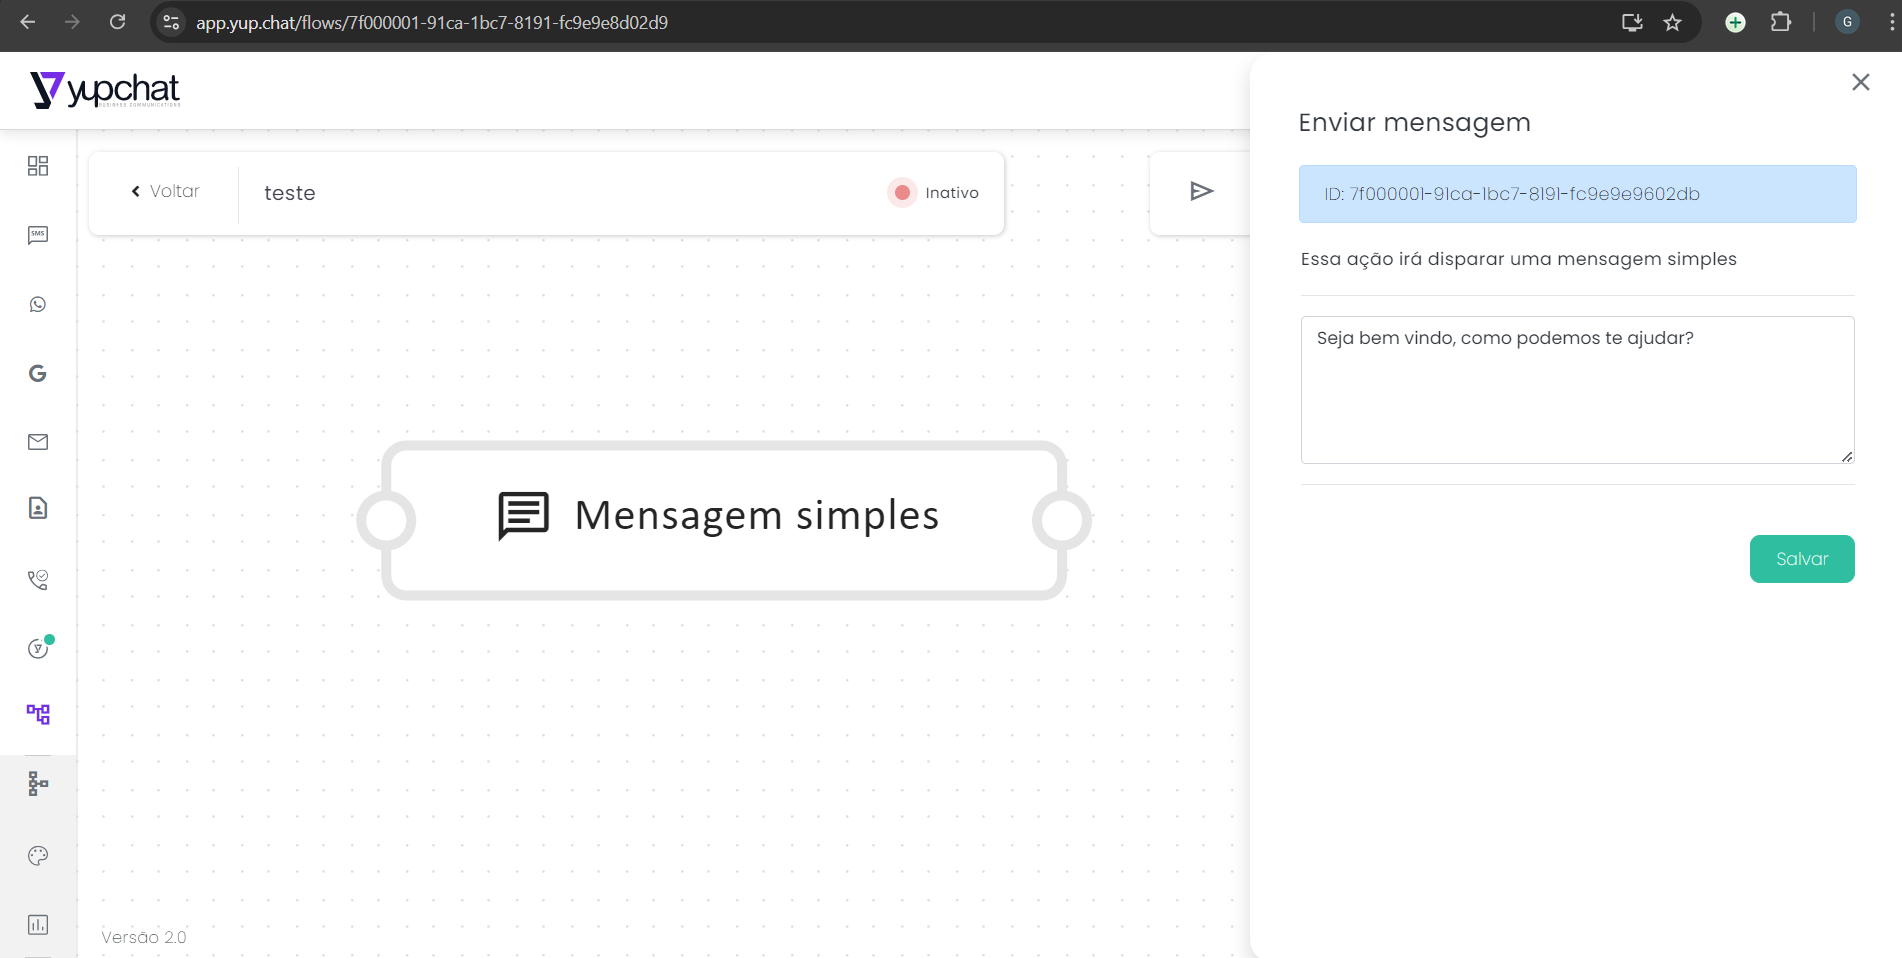The width and height of the screenshot is (1902, 958).
Task: Select the Mensagem simples node
Action: pos(724,520)
